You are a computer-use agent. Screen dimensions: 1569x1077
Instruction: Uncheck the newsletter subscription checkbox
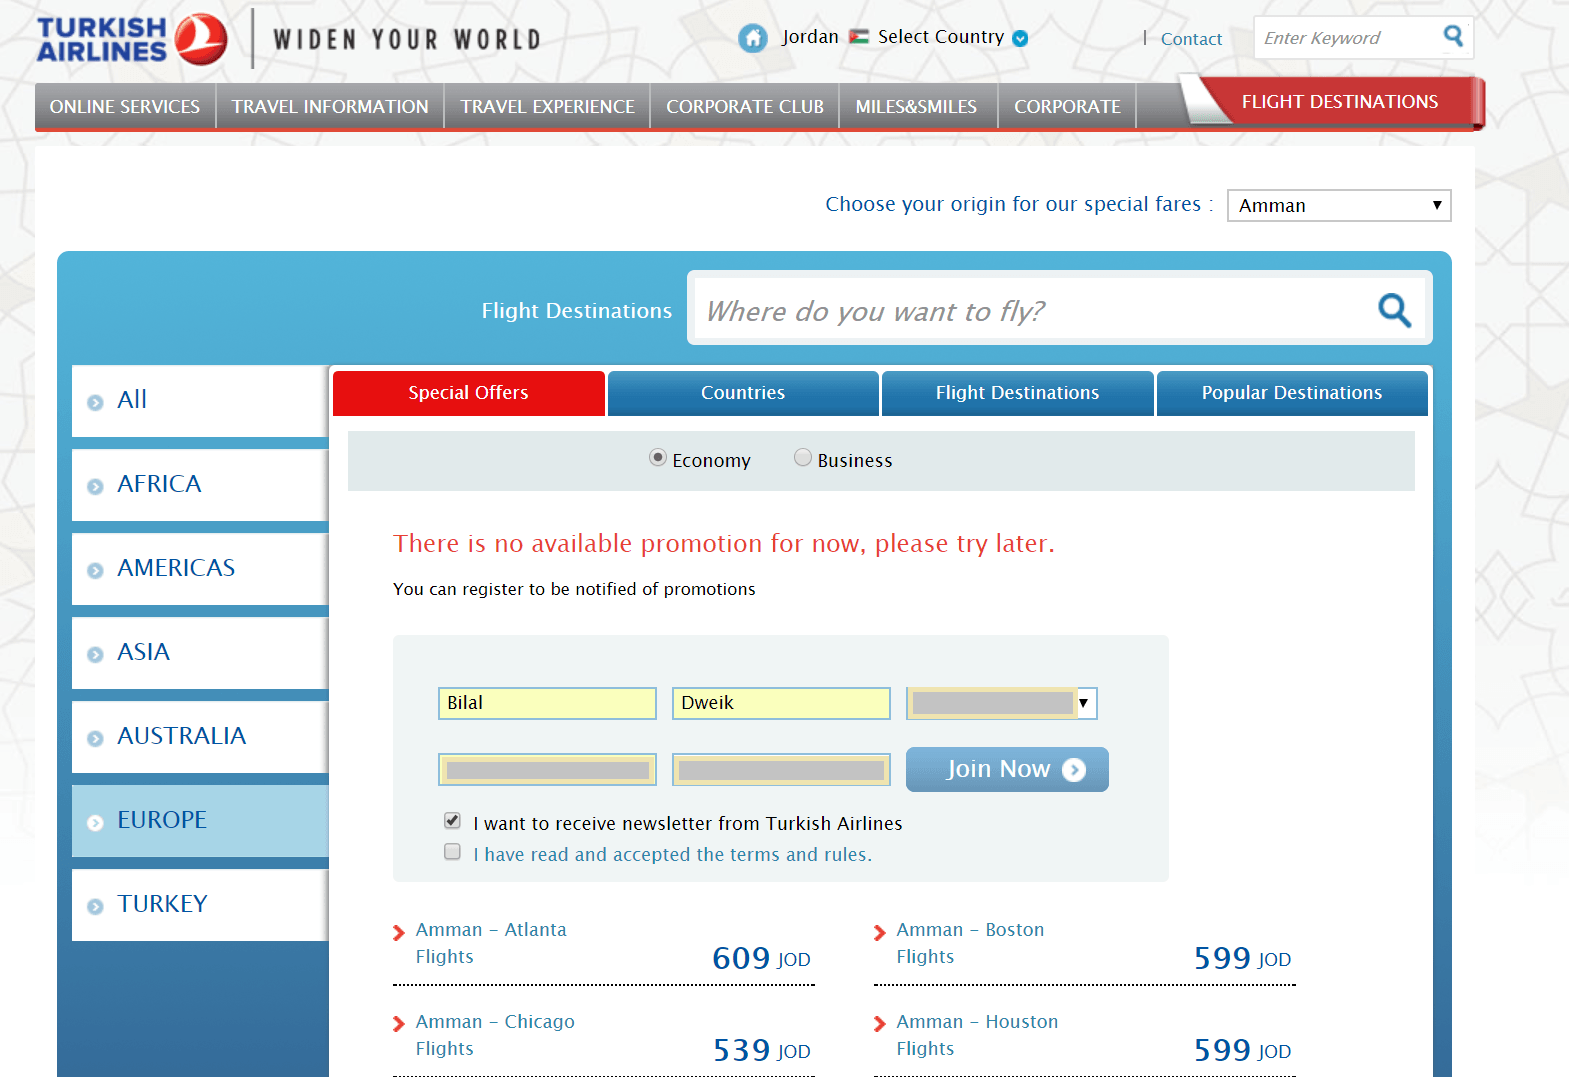coord(453,821)
